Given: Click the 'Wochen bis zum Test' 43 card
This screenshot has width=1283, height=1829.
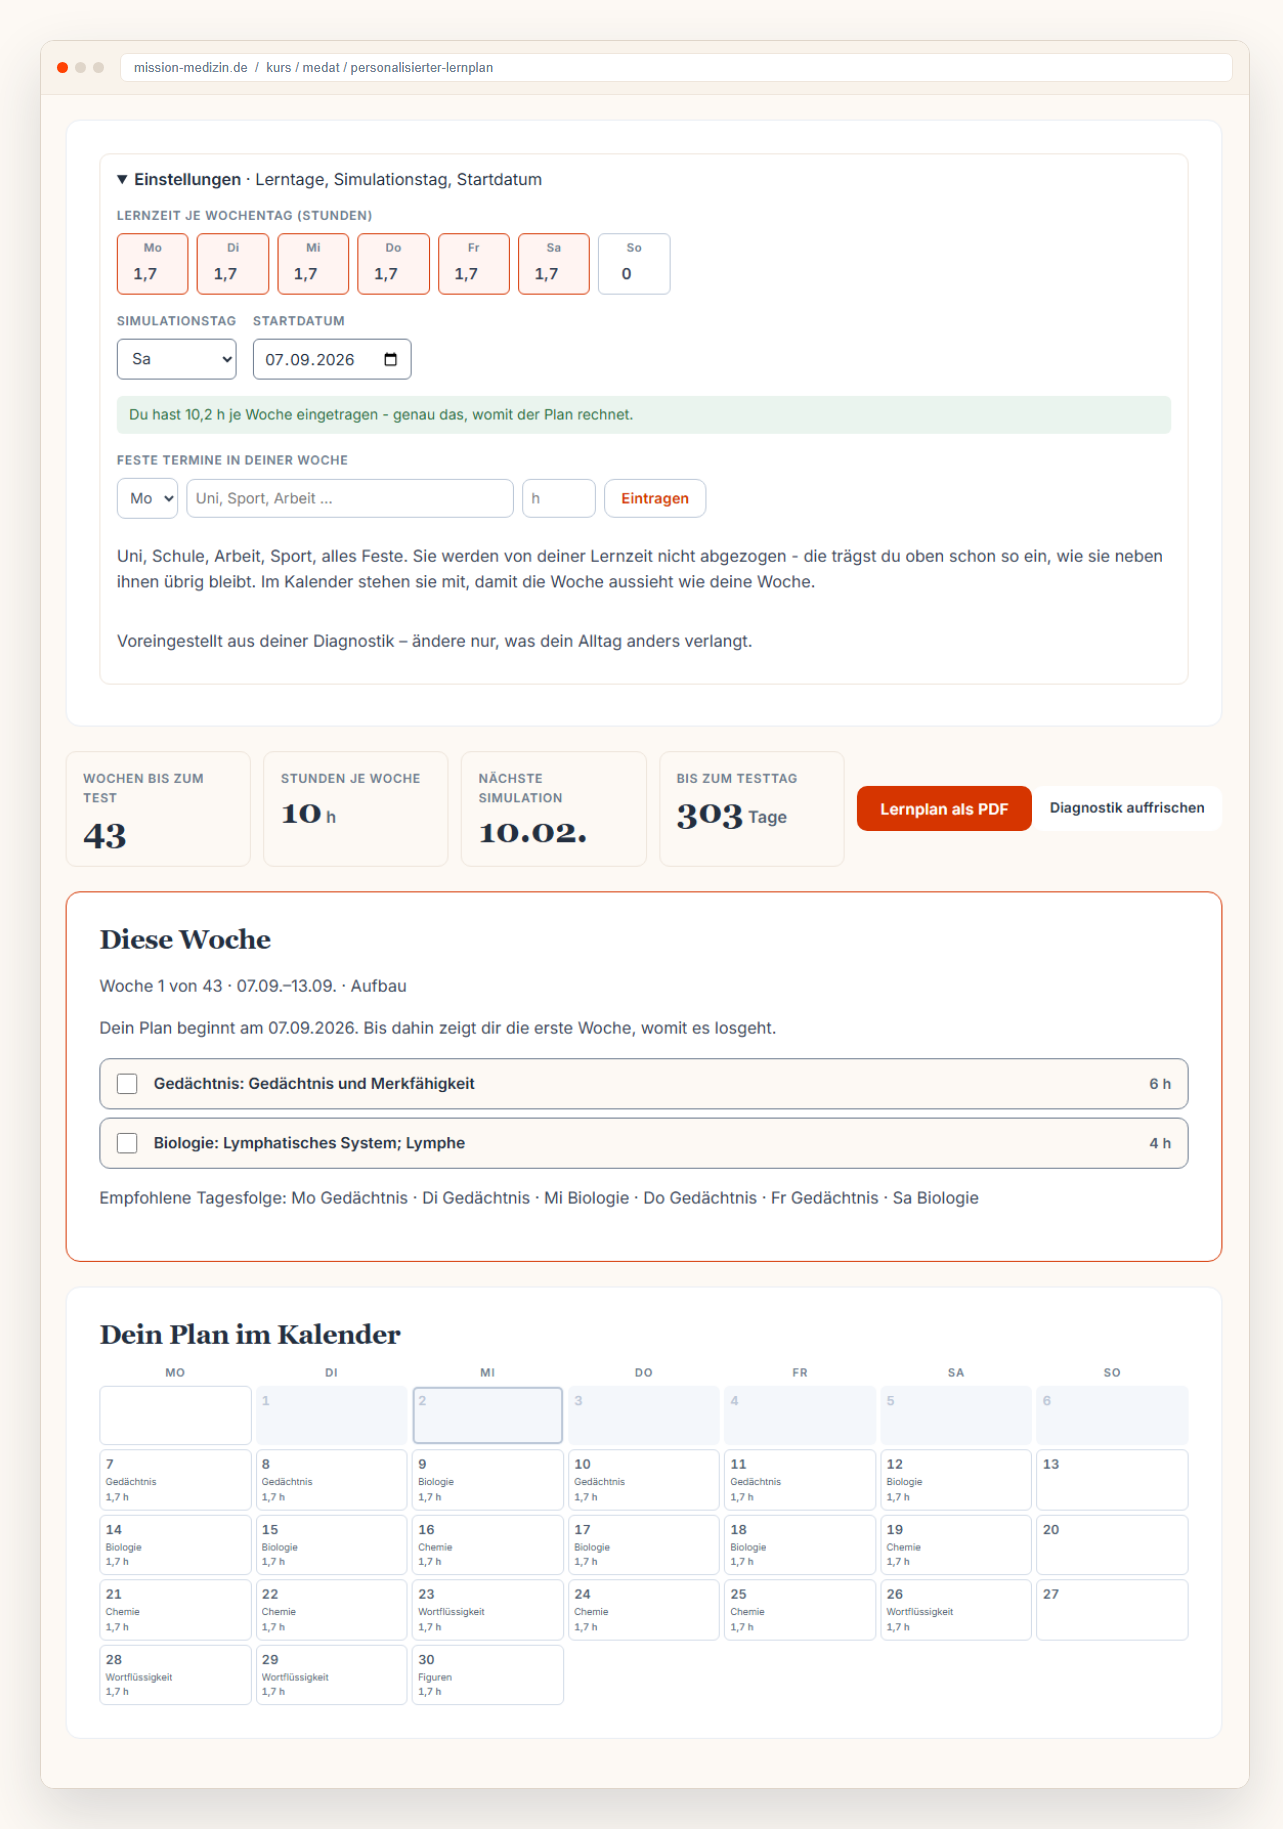Looking at the screenshot, I should [x=158, y=809].
